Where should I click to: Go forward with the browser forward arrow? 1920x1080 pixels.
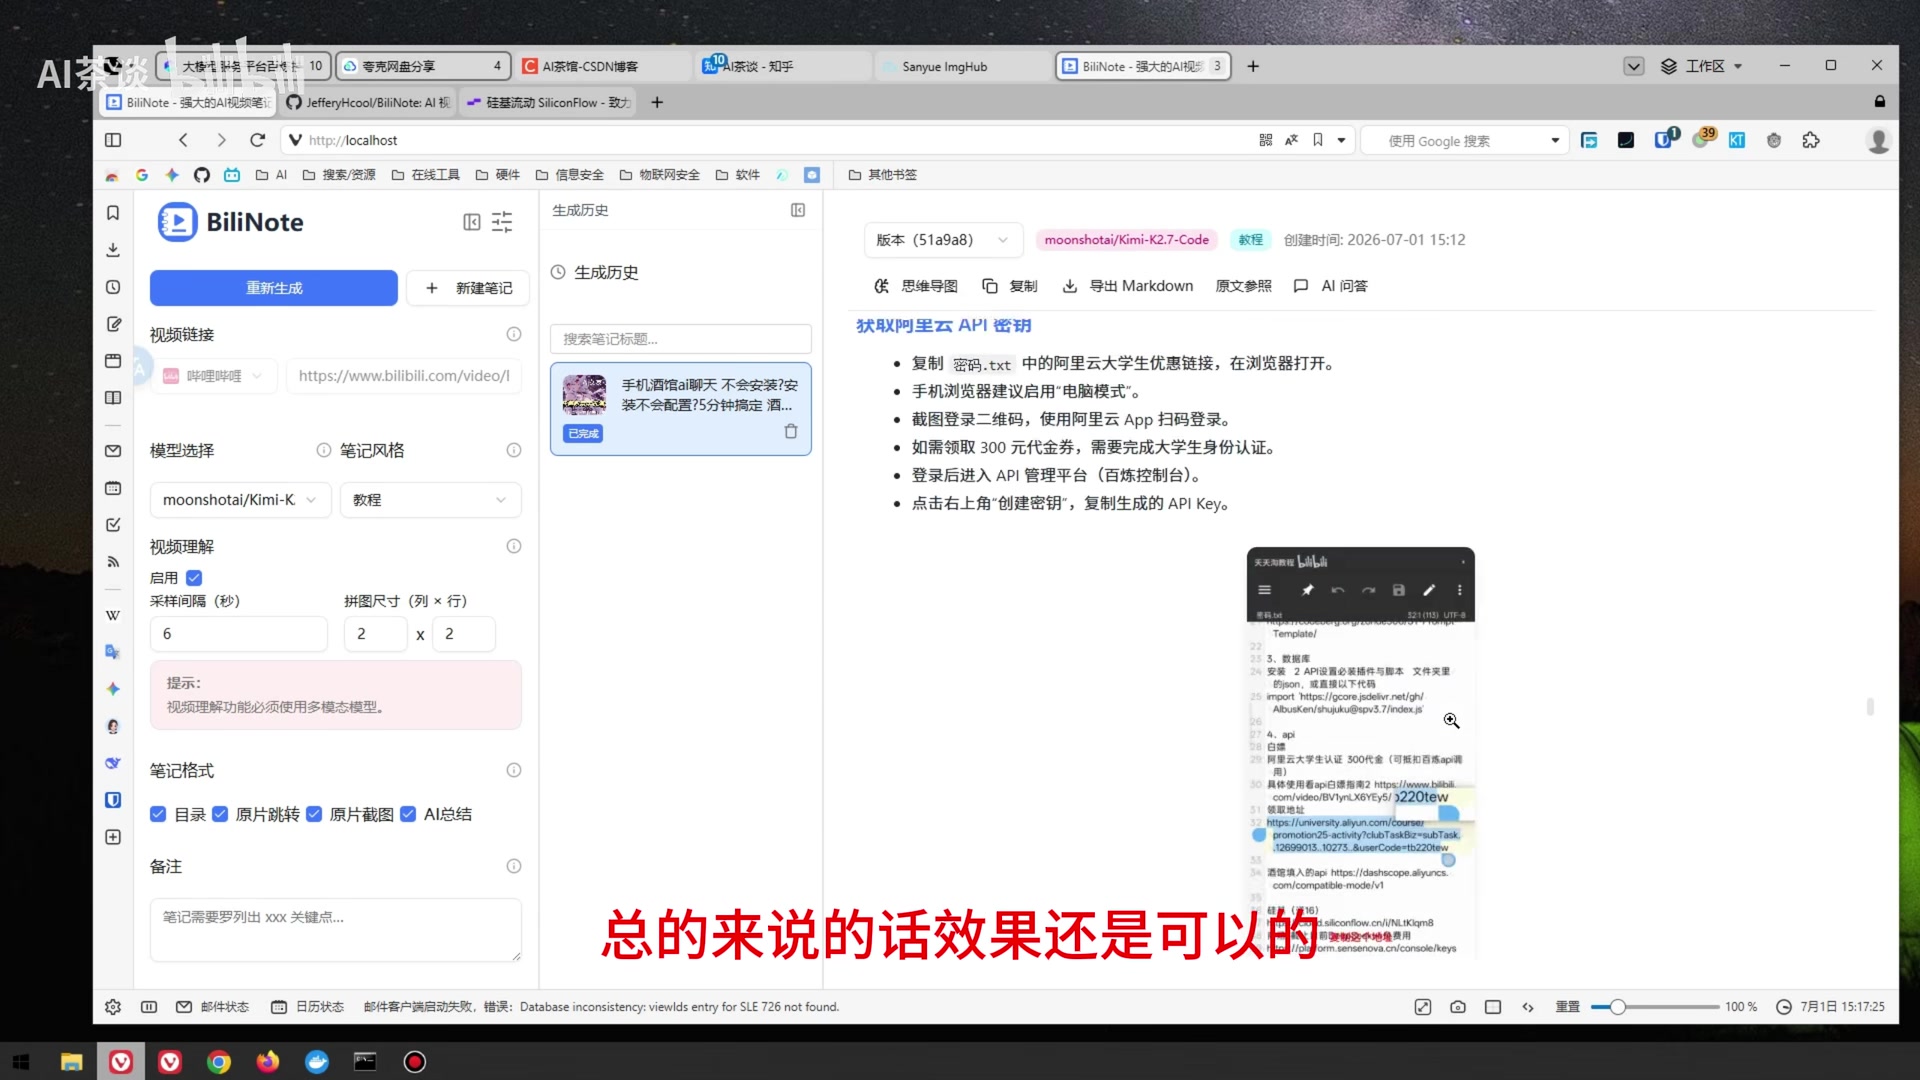pyautogui.click(x=221, y=140)
